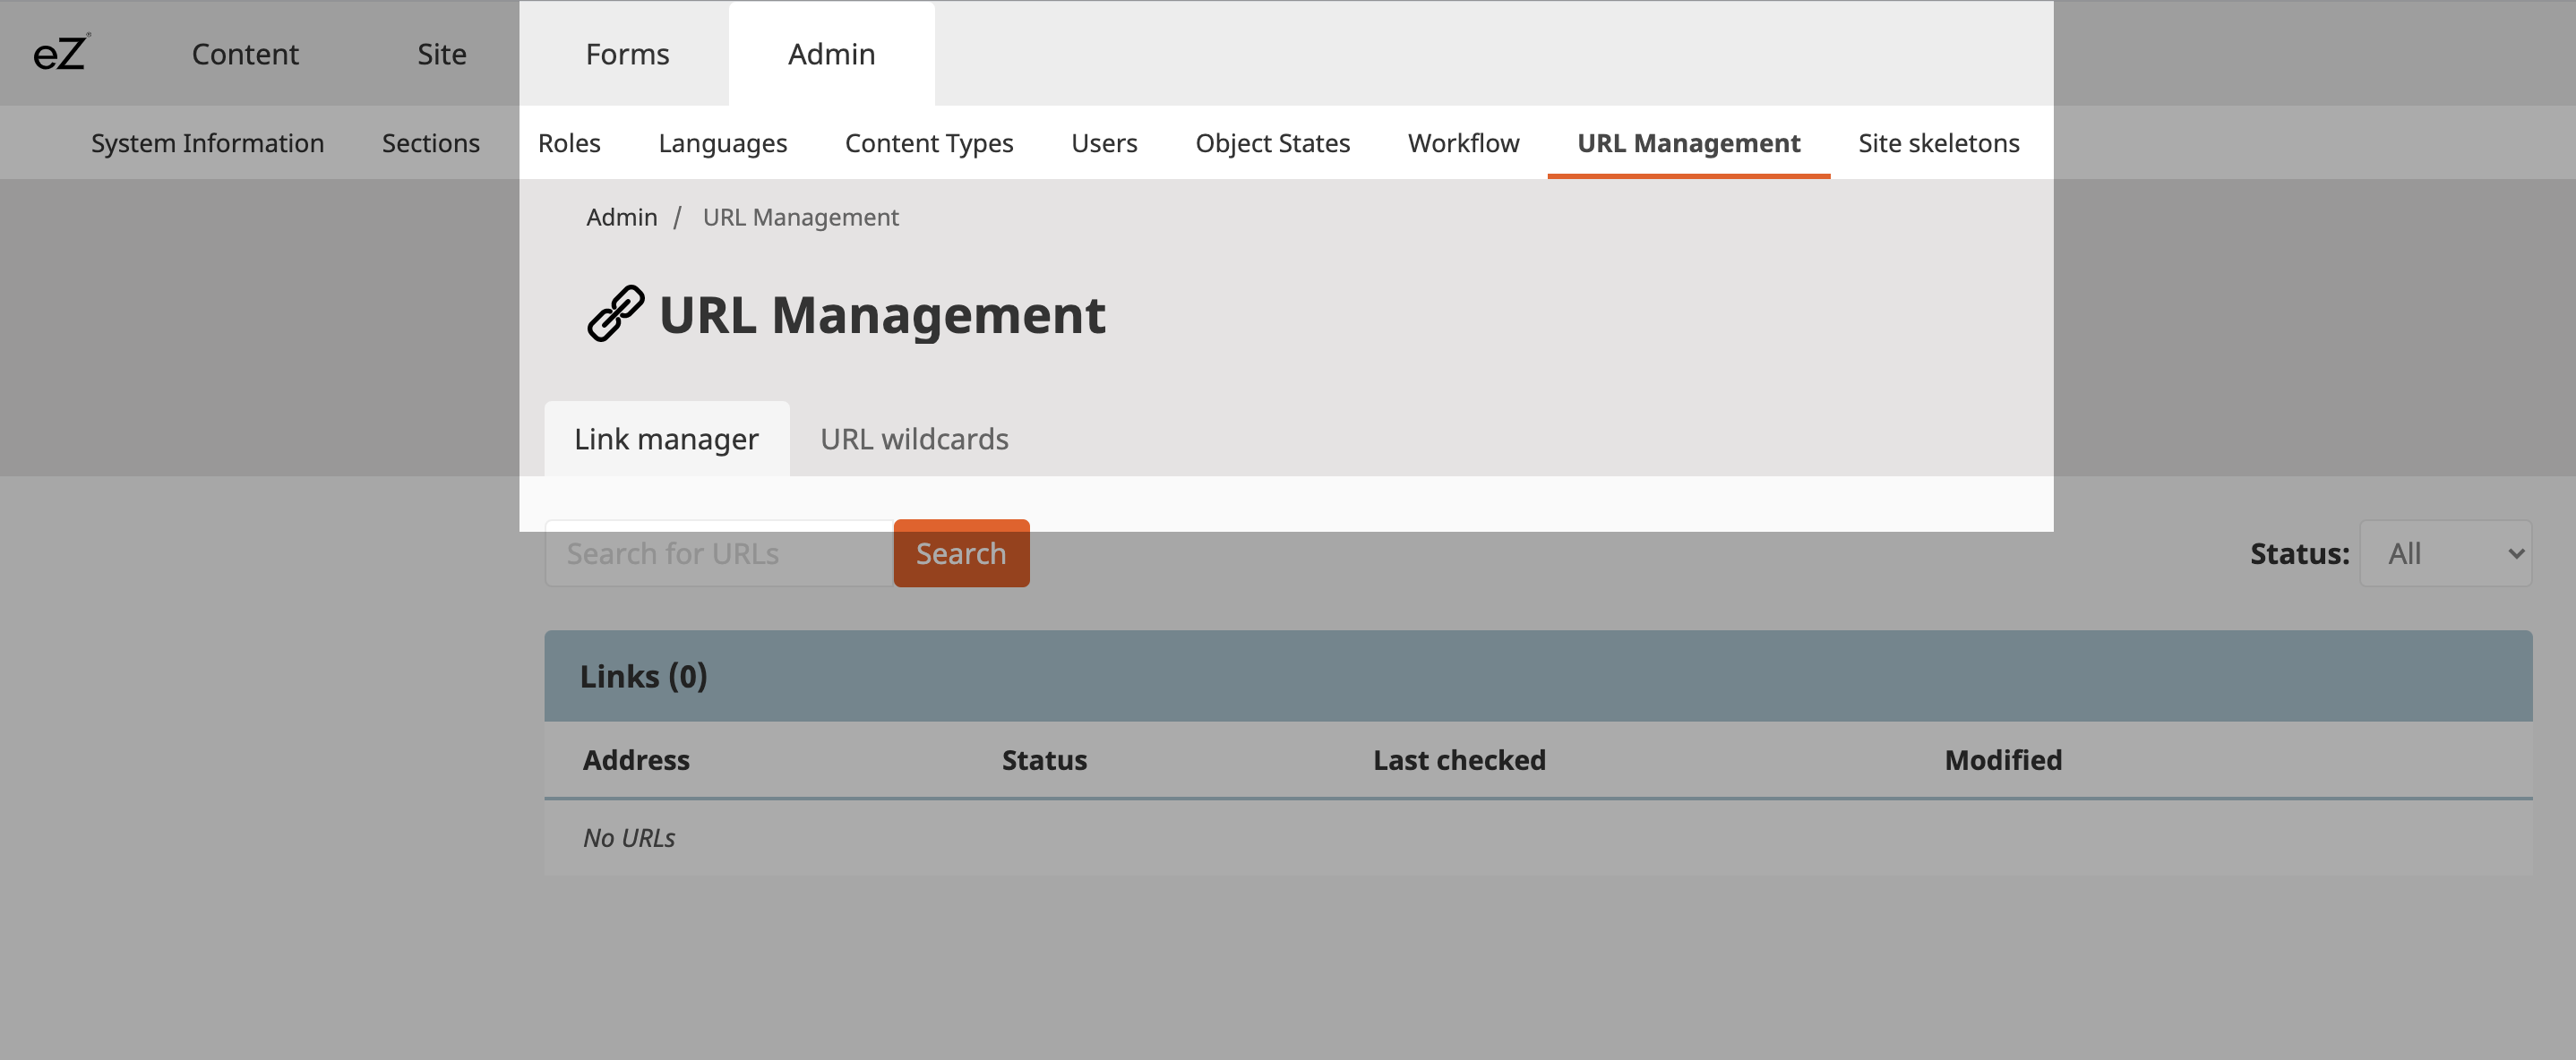Open the Status filter dropdown
Image resolution: width=2576 pixels, height=1060 pixels.
[2445, 553]
